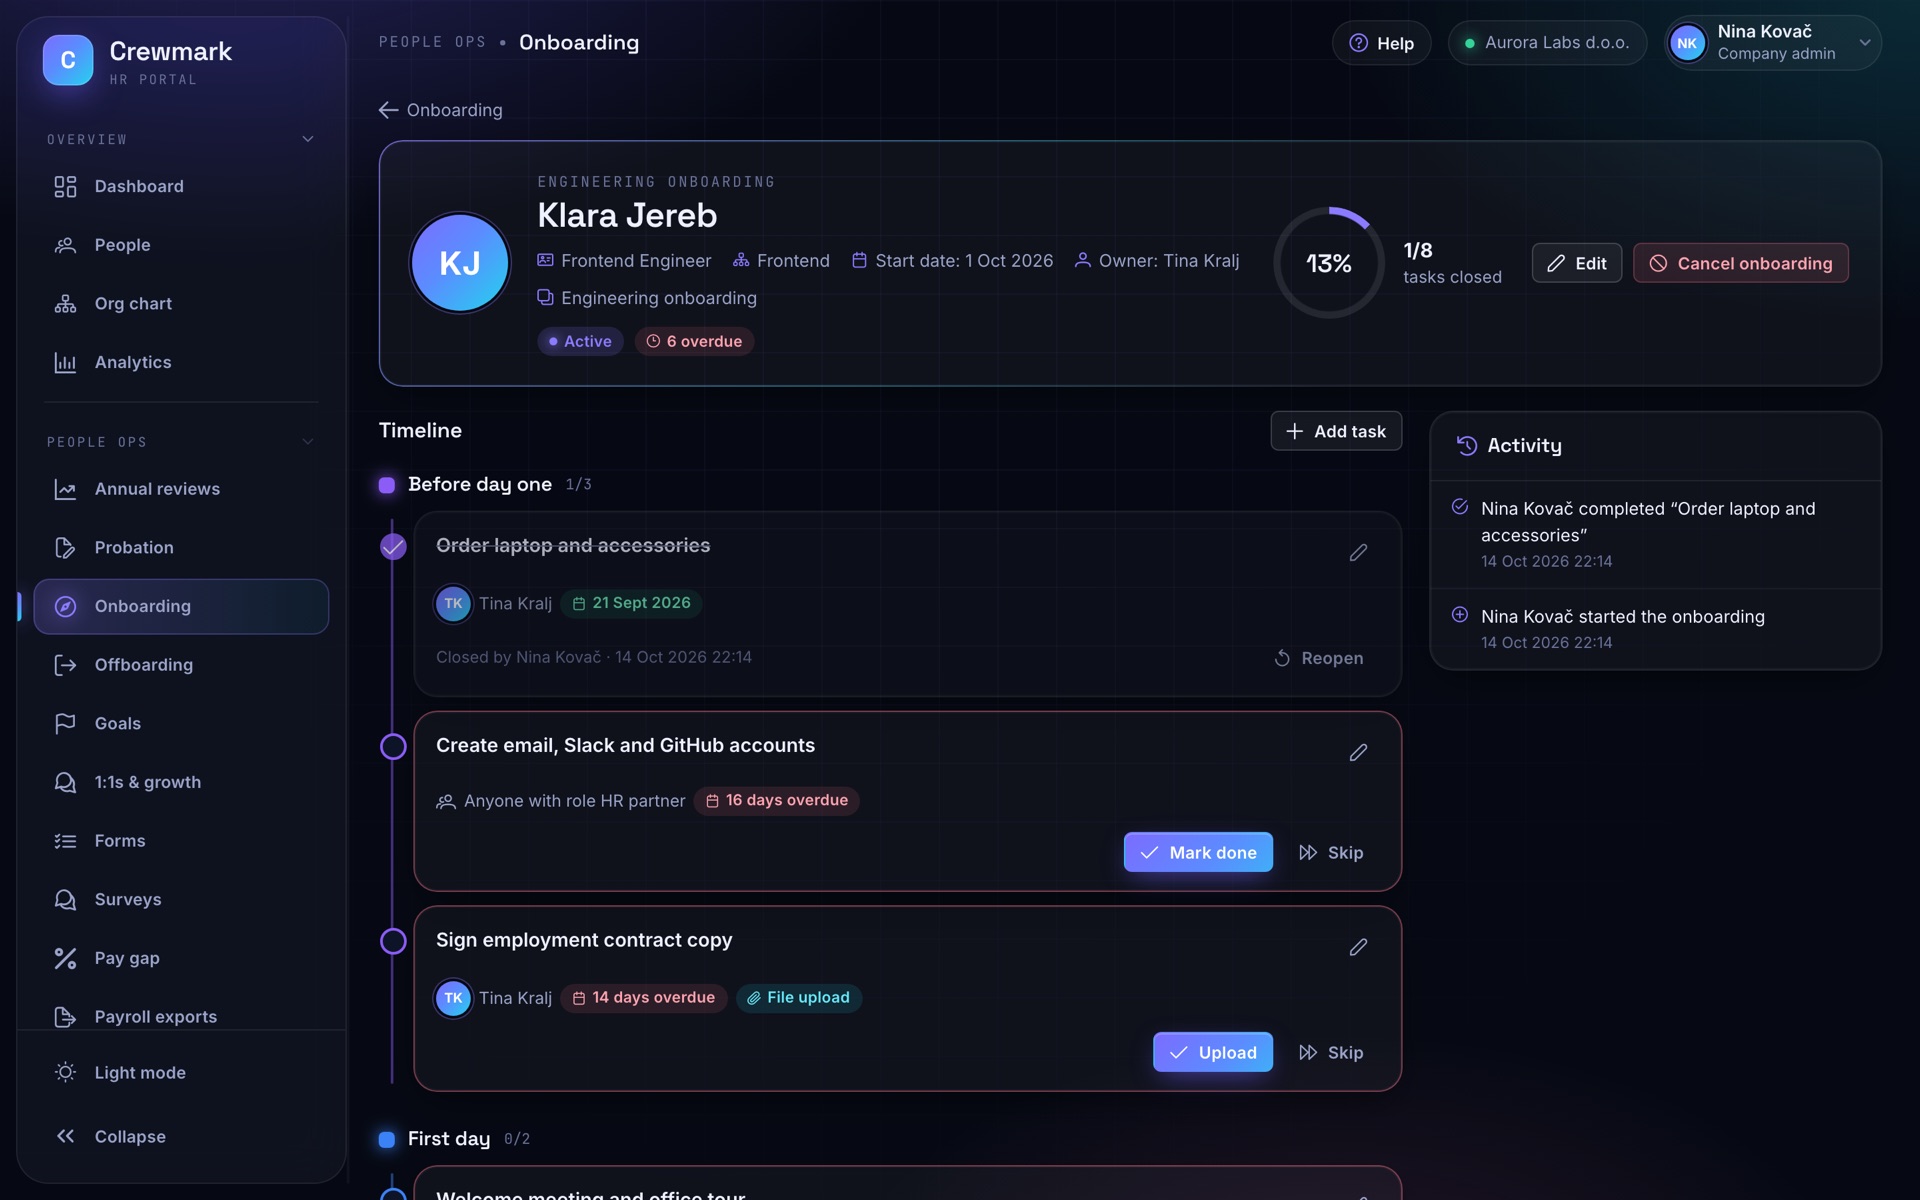Viewport: 1920px width, 1200px height.
Task: Click the Surveys icon
Action: click(x=65, y=899)
